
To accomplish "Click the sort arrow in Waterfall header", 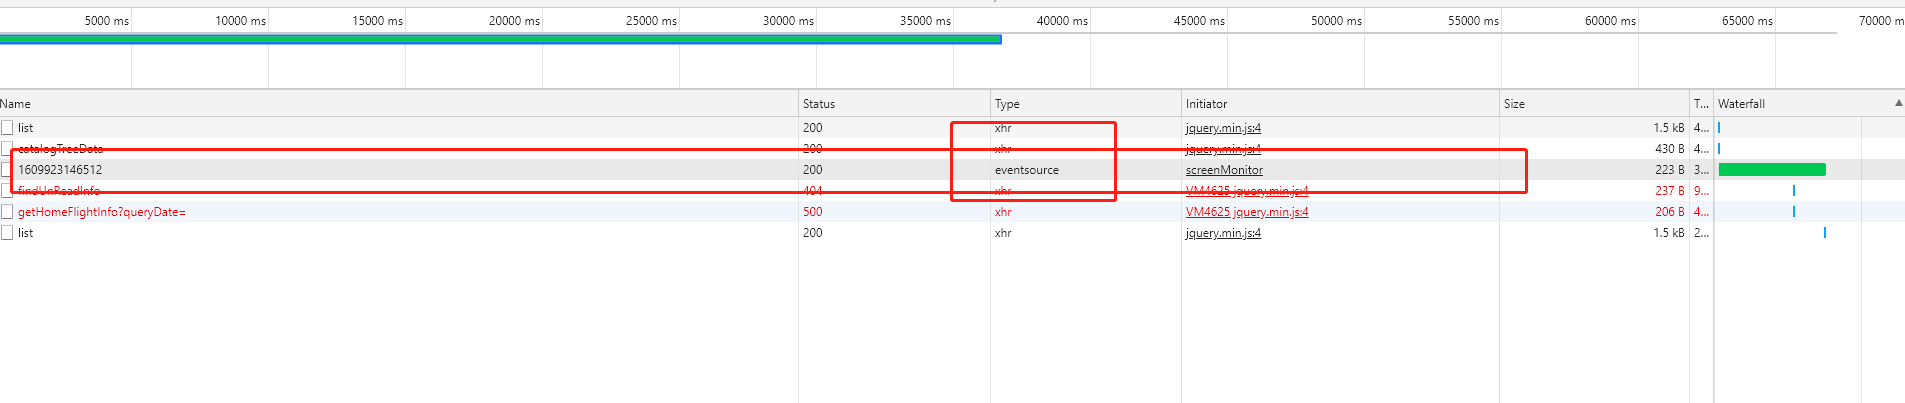I will click(x=1898, y=103).
